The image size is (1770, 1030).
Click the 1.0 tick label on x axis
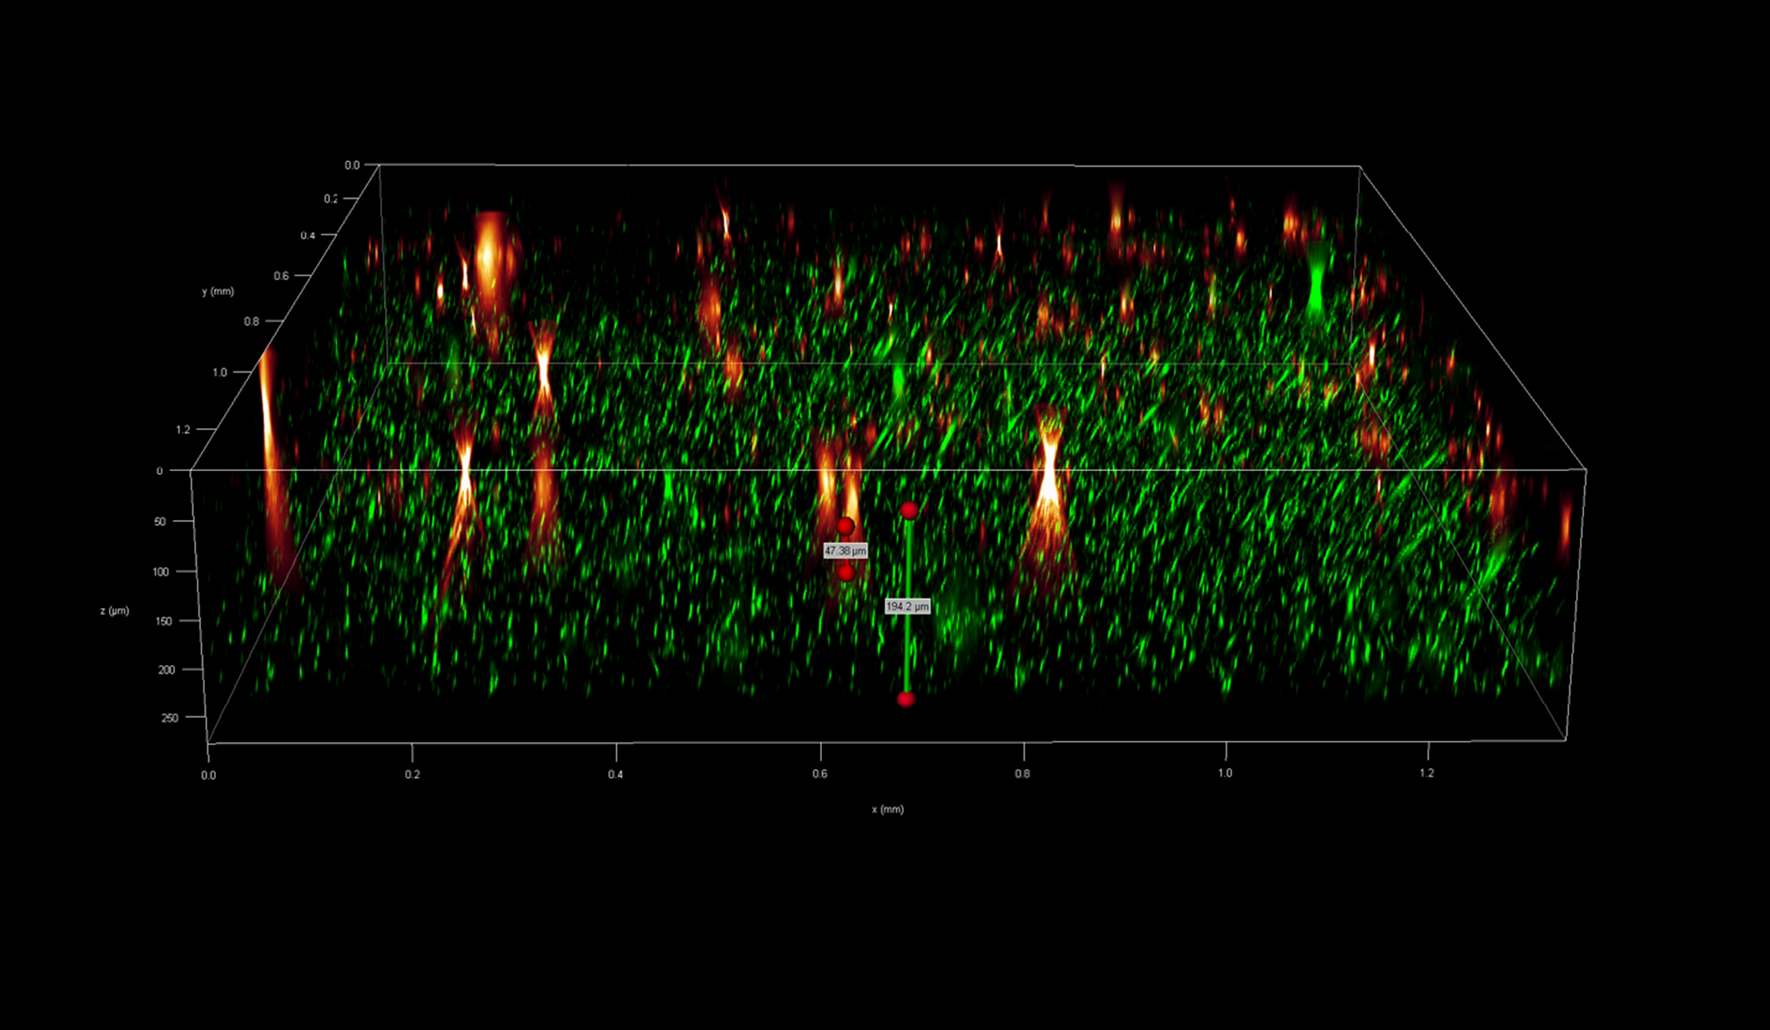pos(1224,773)
